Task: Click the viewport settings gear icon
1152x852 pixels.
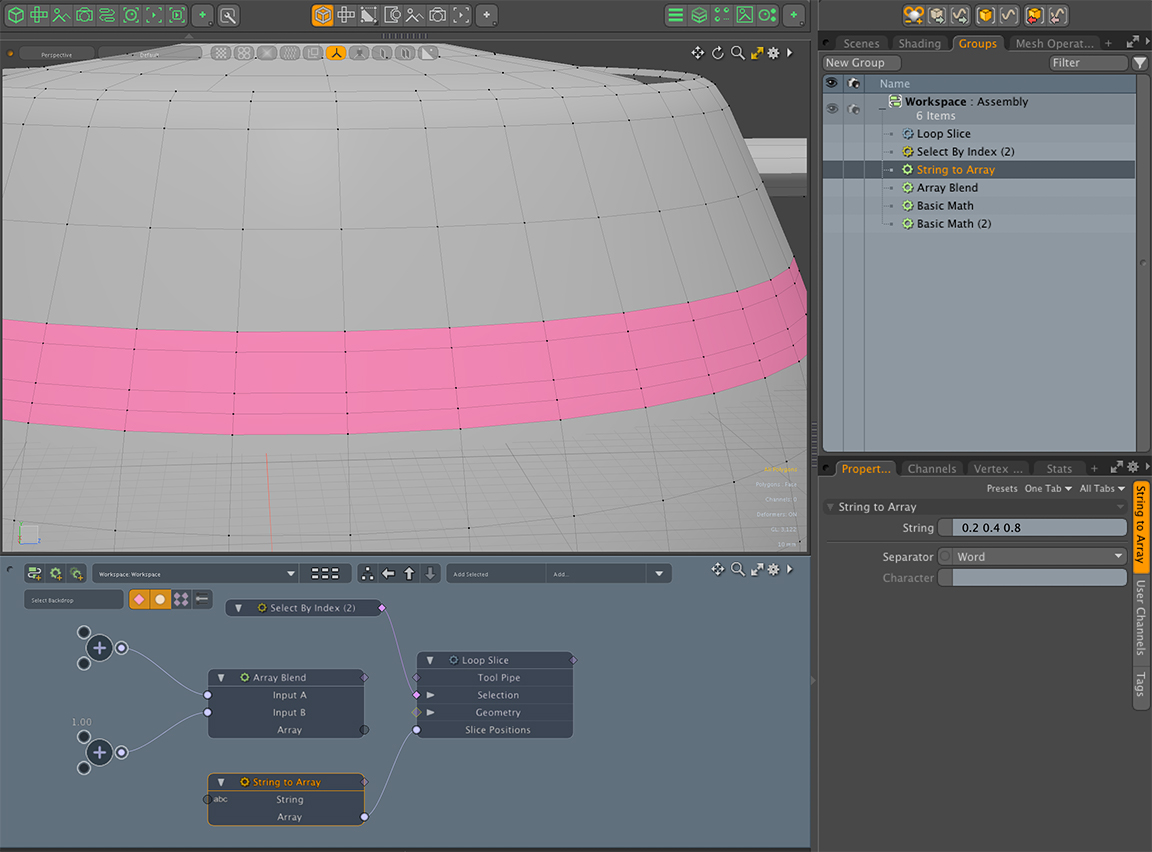Action: [773, 53]
